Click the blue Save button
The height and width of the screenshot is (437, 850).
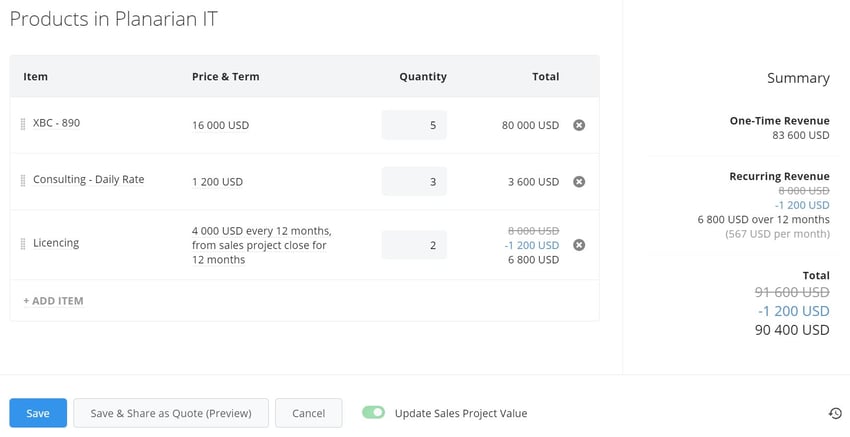(x=38, y=413)
